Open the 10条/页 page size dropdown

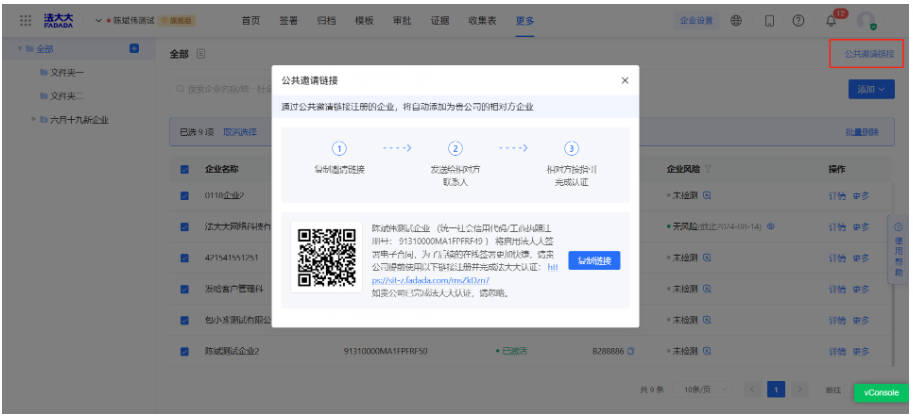click(703, 389)
